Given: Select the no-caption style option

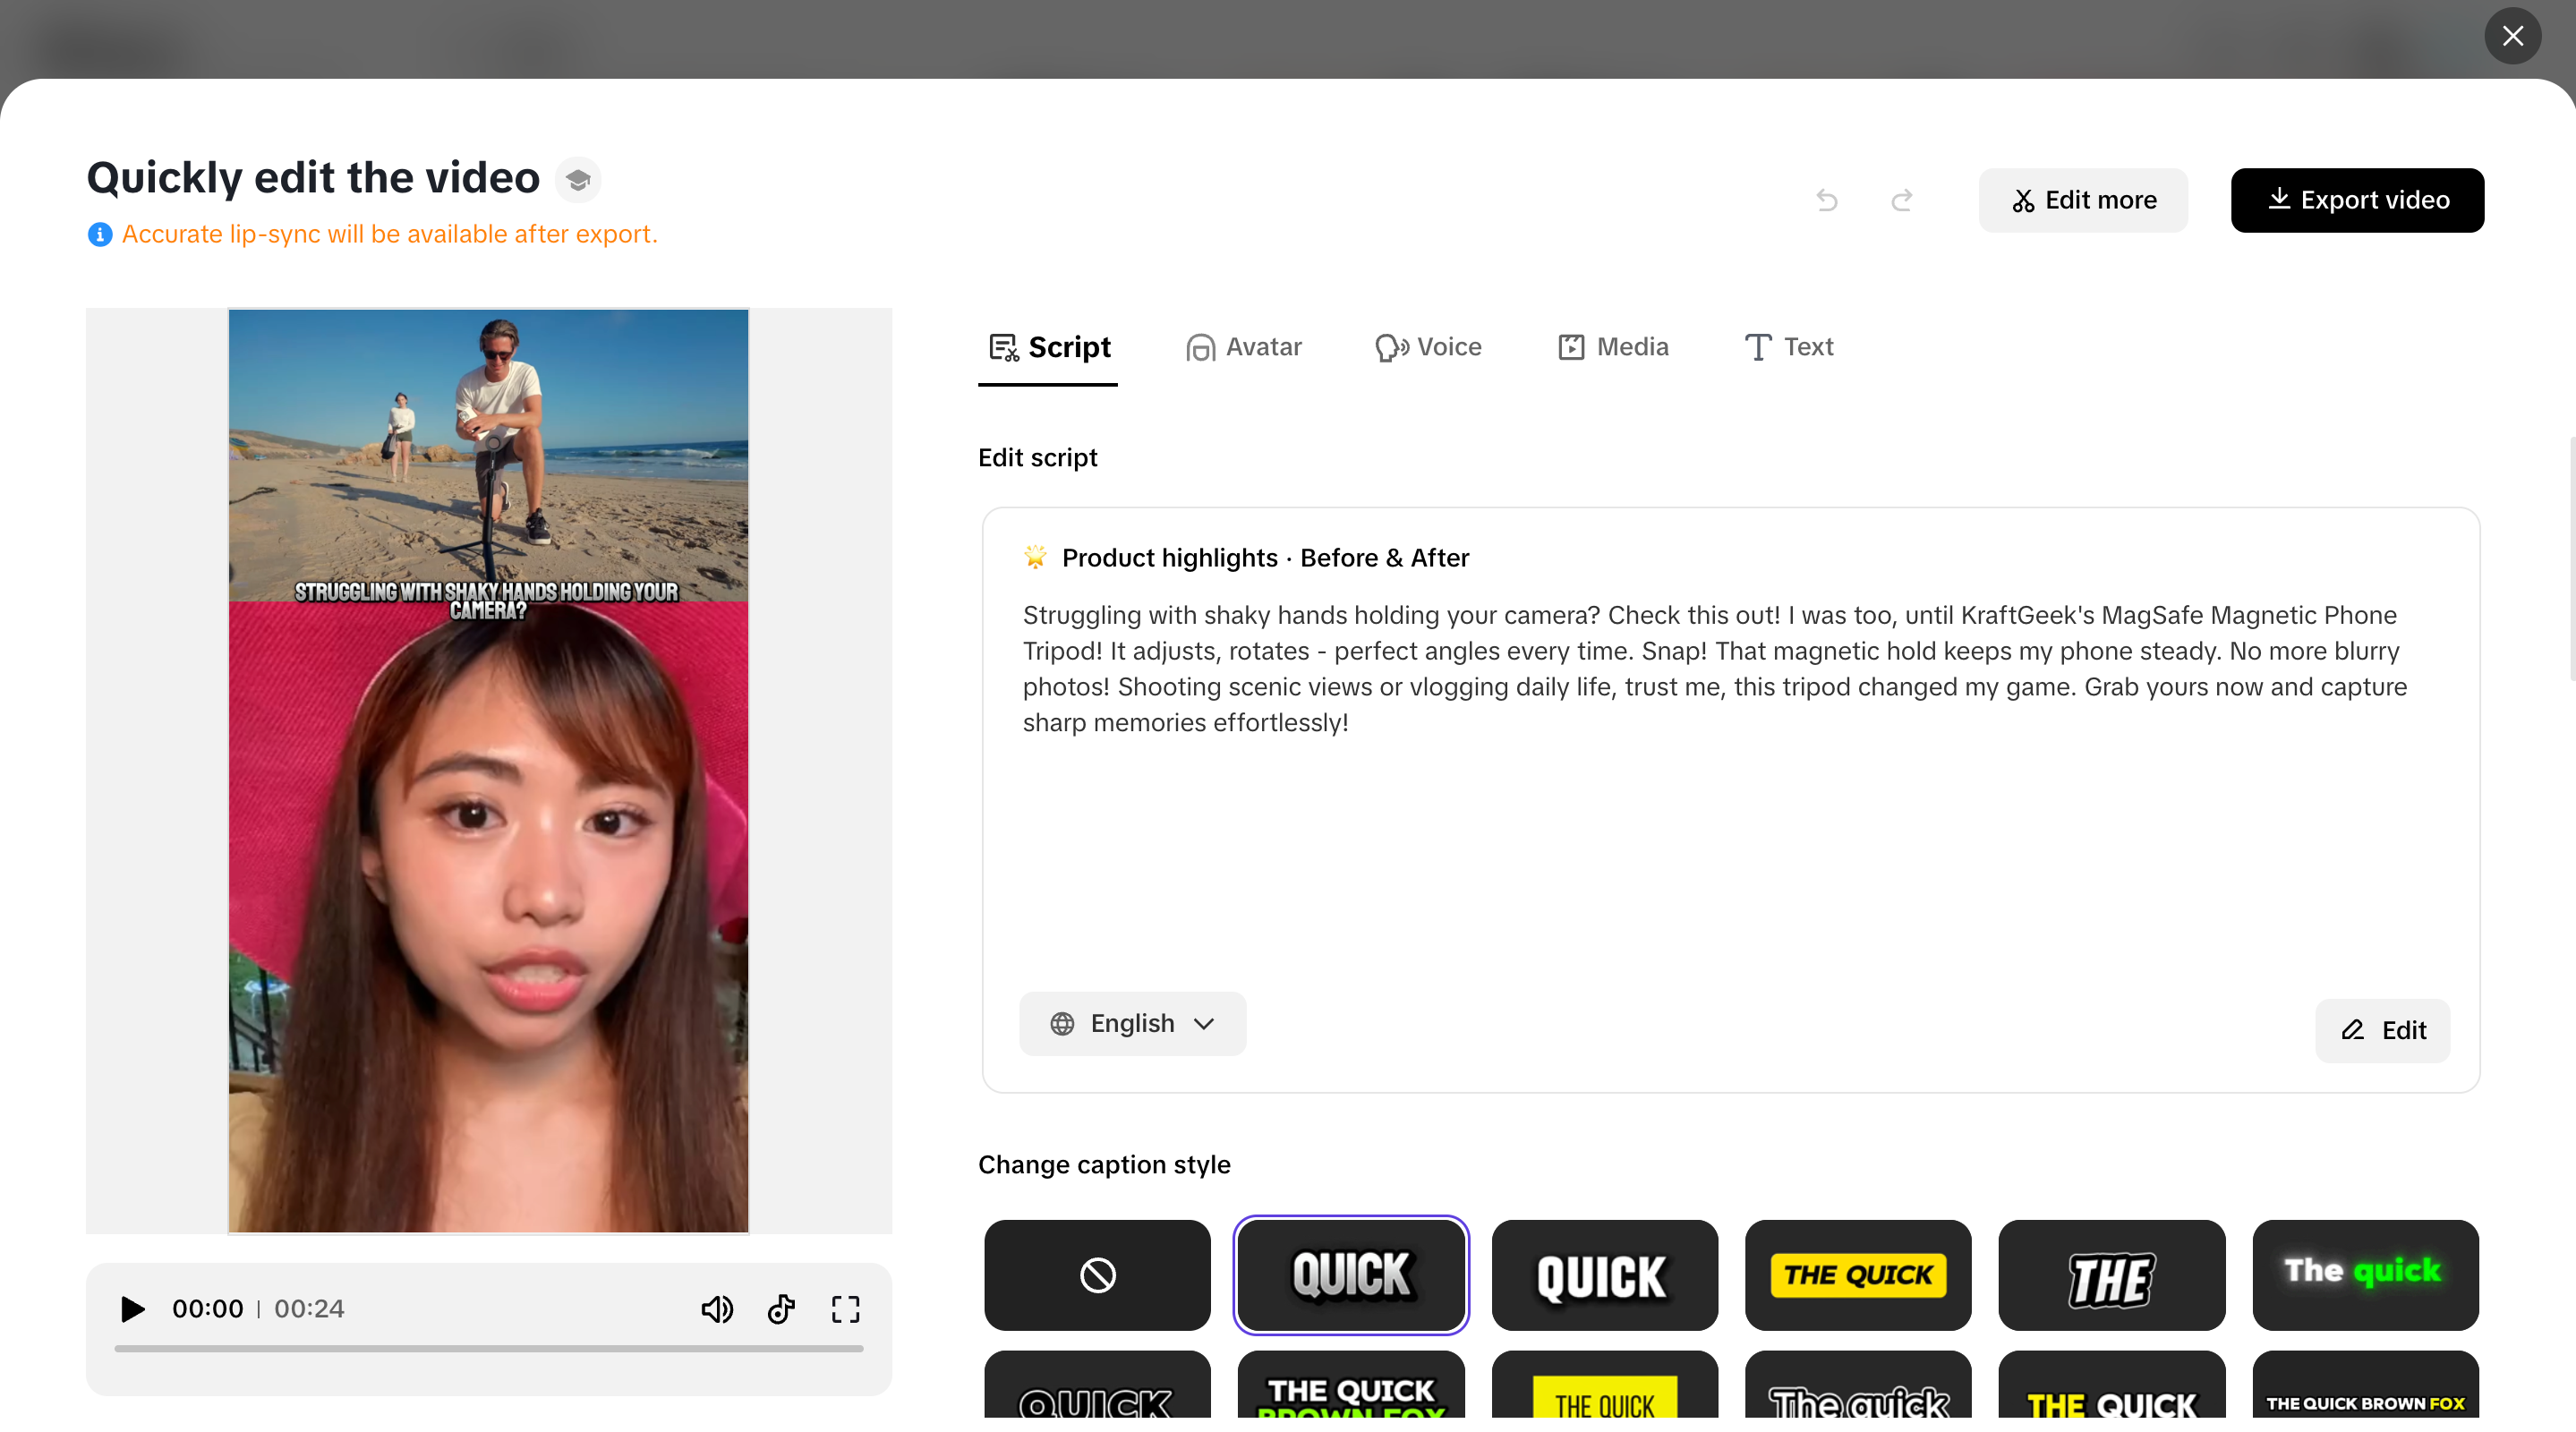Looking at the screenshot, I should tap(1097, 1275).
